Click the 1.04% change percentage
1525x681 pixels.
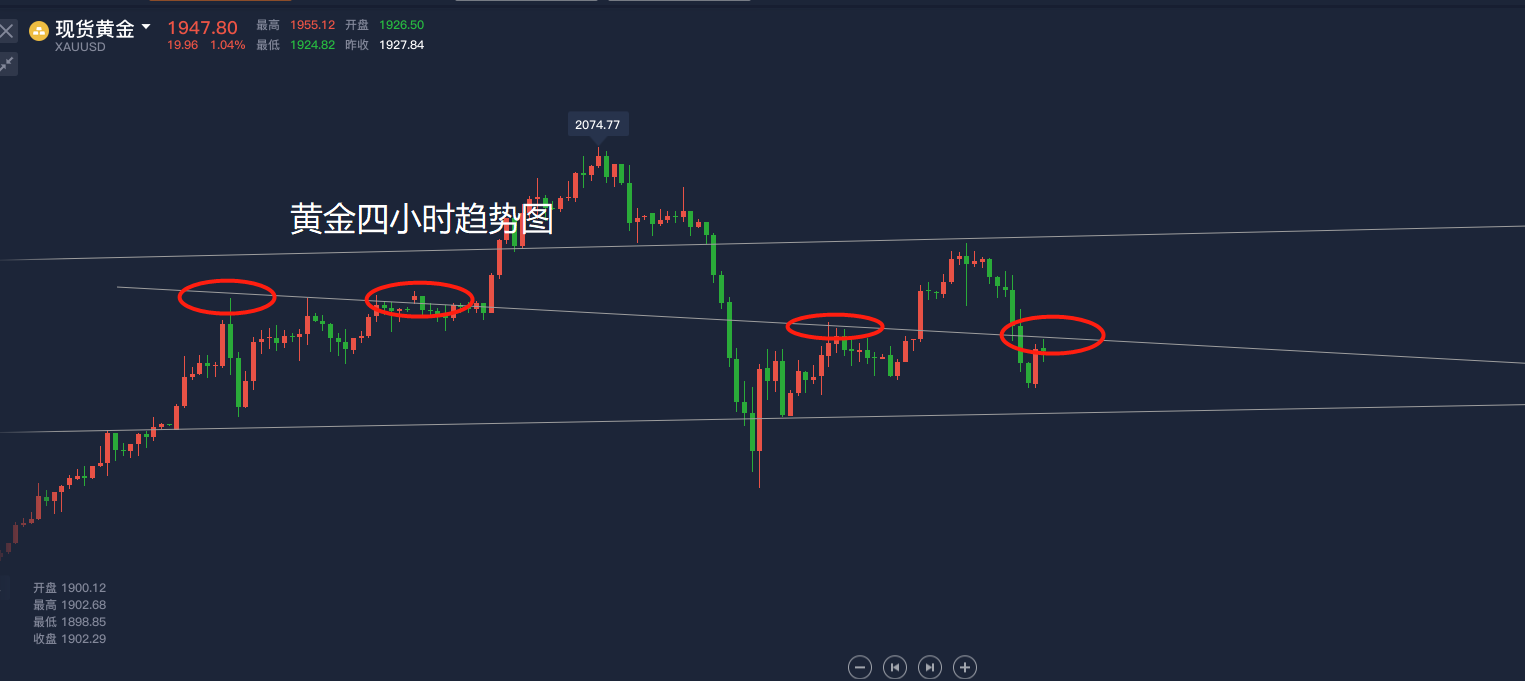[x=227, y=45]
